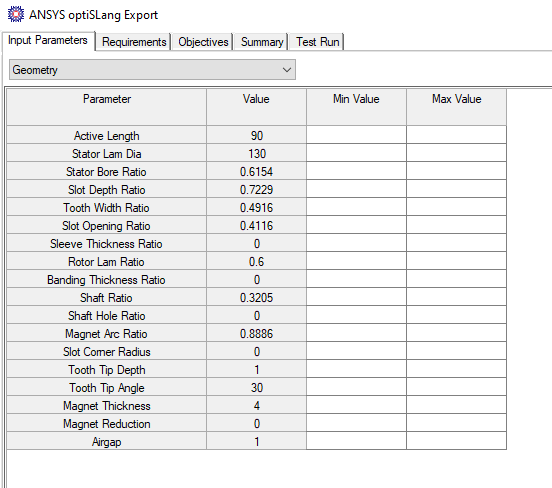
Task: Click the Max Value column header
Action: 457,107
